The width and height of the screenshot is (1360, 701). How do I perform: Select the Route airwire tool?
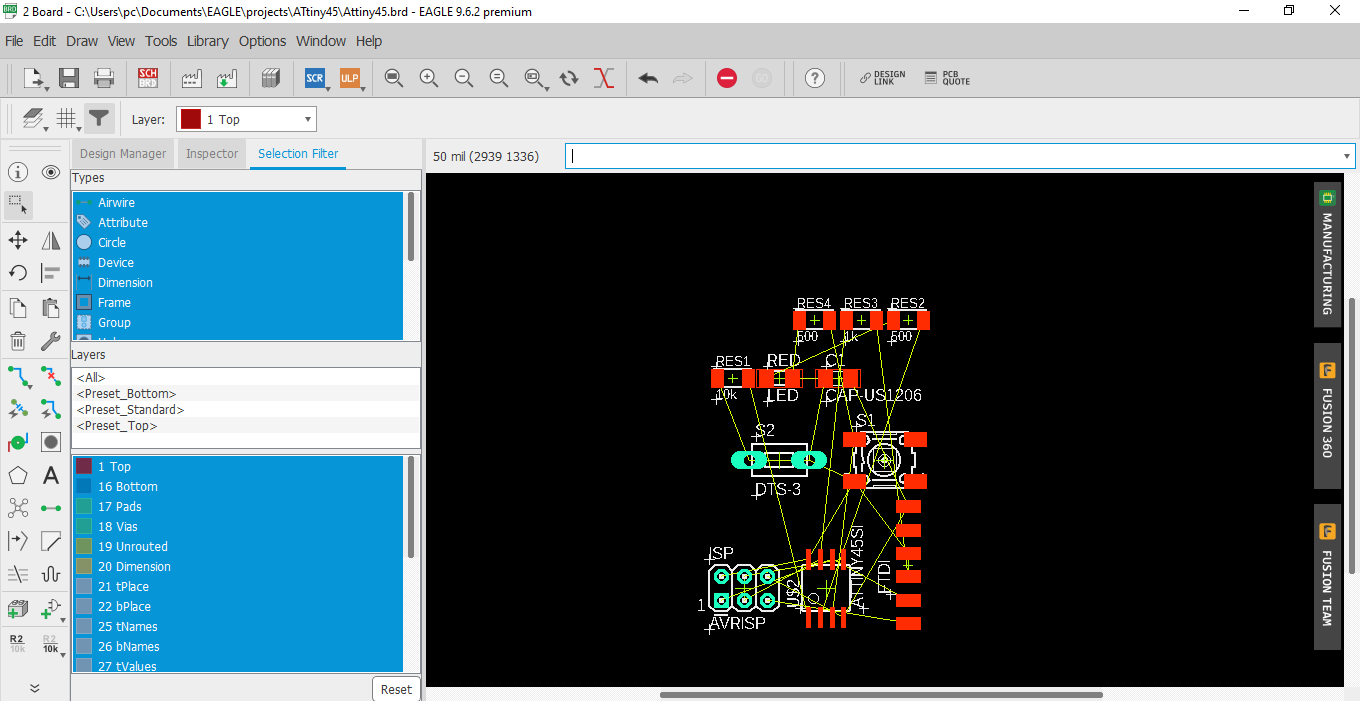point(18,376)
